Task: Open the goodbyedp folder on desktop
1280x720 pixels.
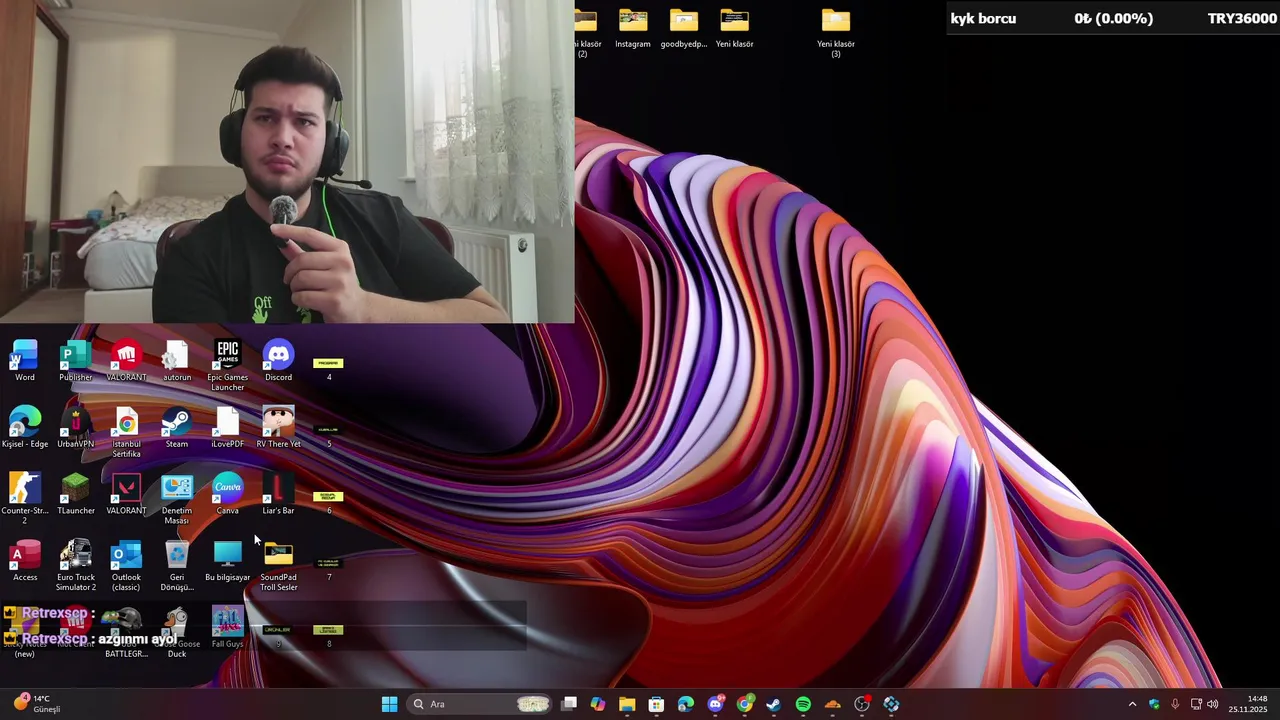Action: (x=684, y=28)
